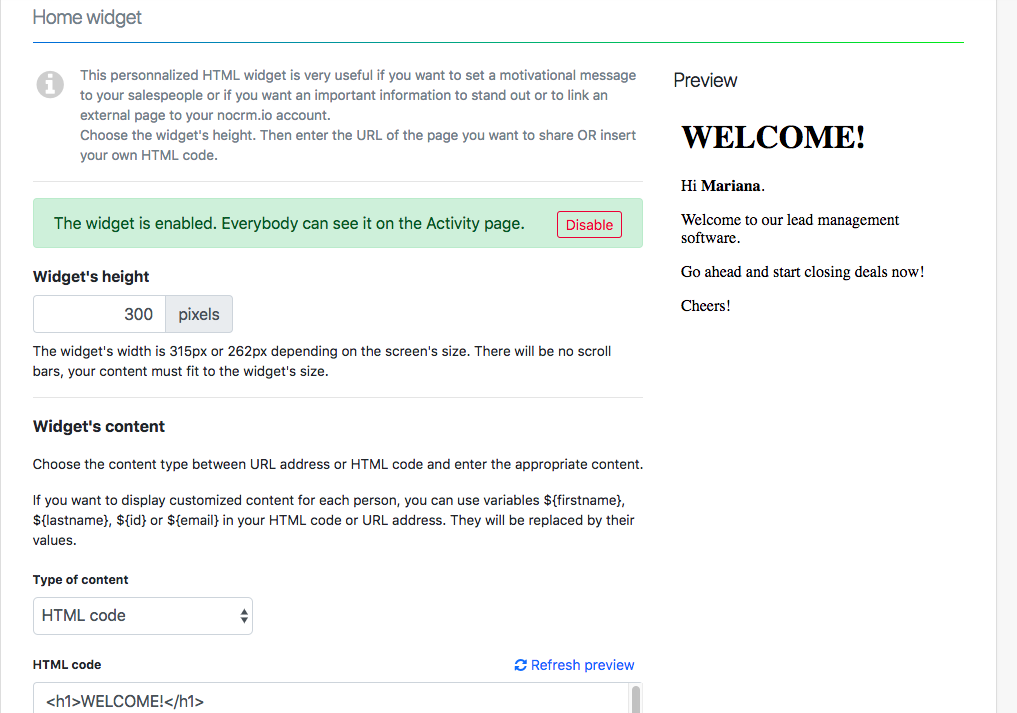Click the Preview heading
The image size is (1017, 713).
(705, 81)
